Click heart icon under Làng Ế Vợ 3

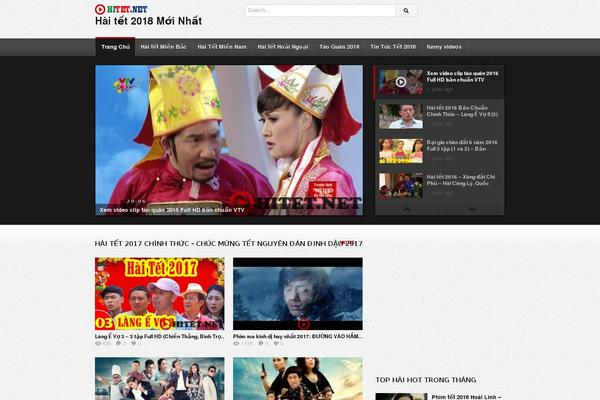click(134, 344)
